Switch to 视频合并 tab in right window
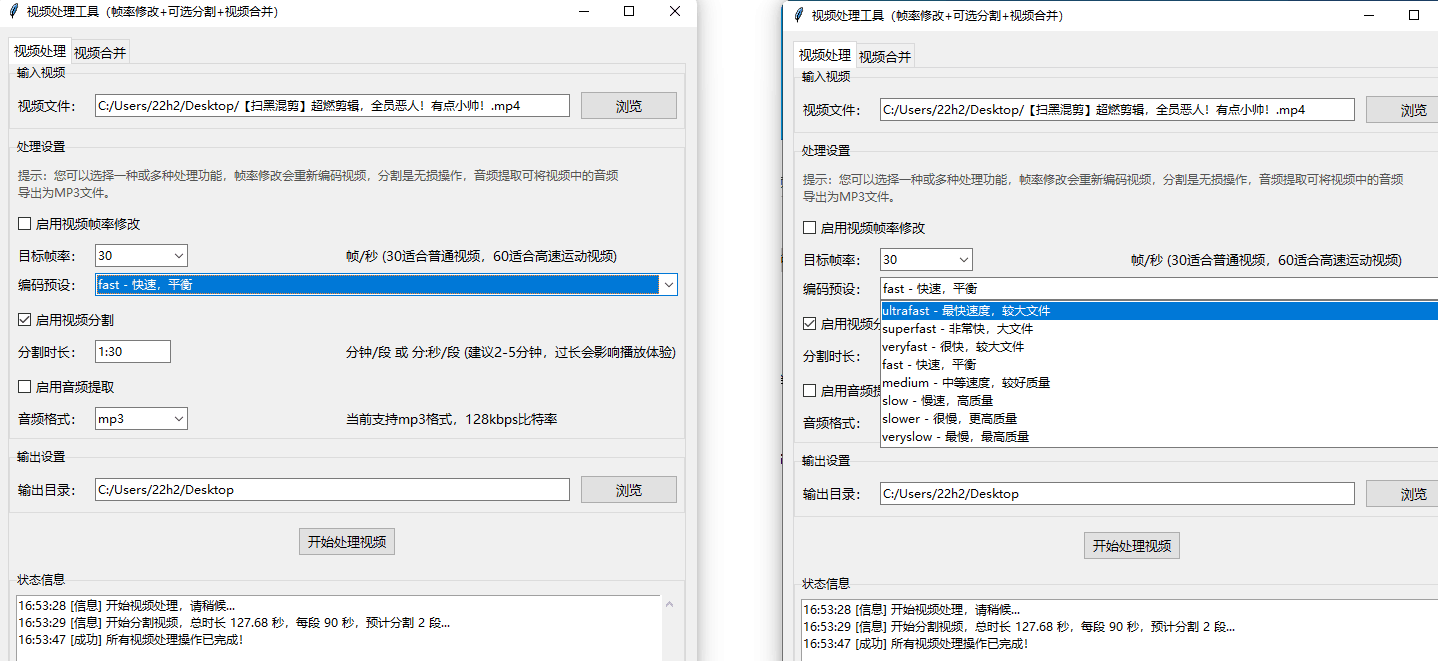This screenshot has height=661, width=1438. click(885, 57)
